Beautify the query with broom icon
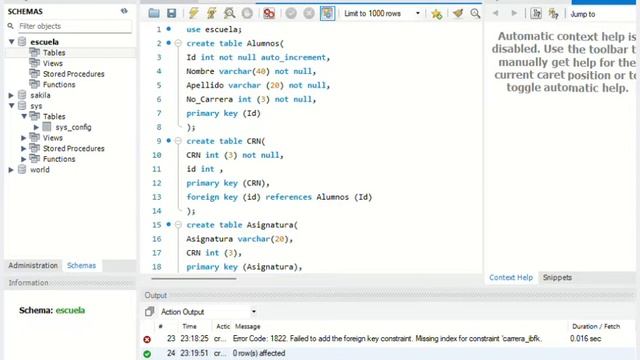640x360 pixels. [x=458, y=13]
